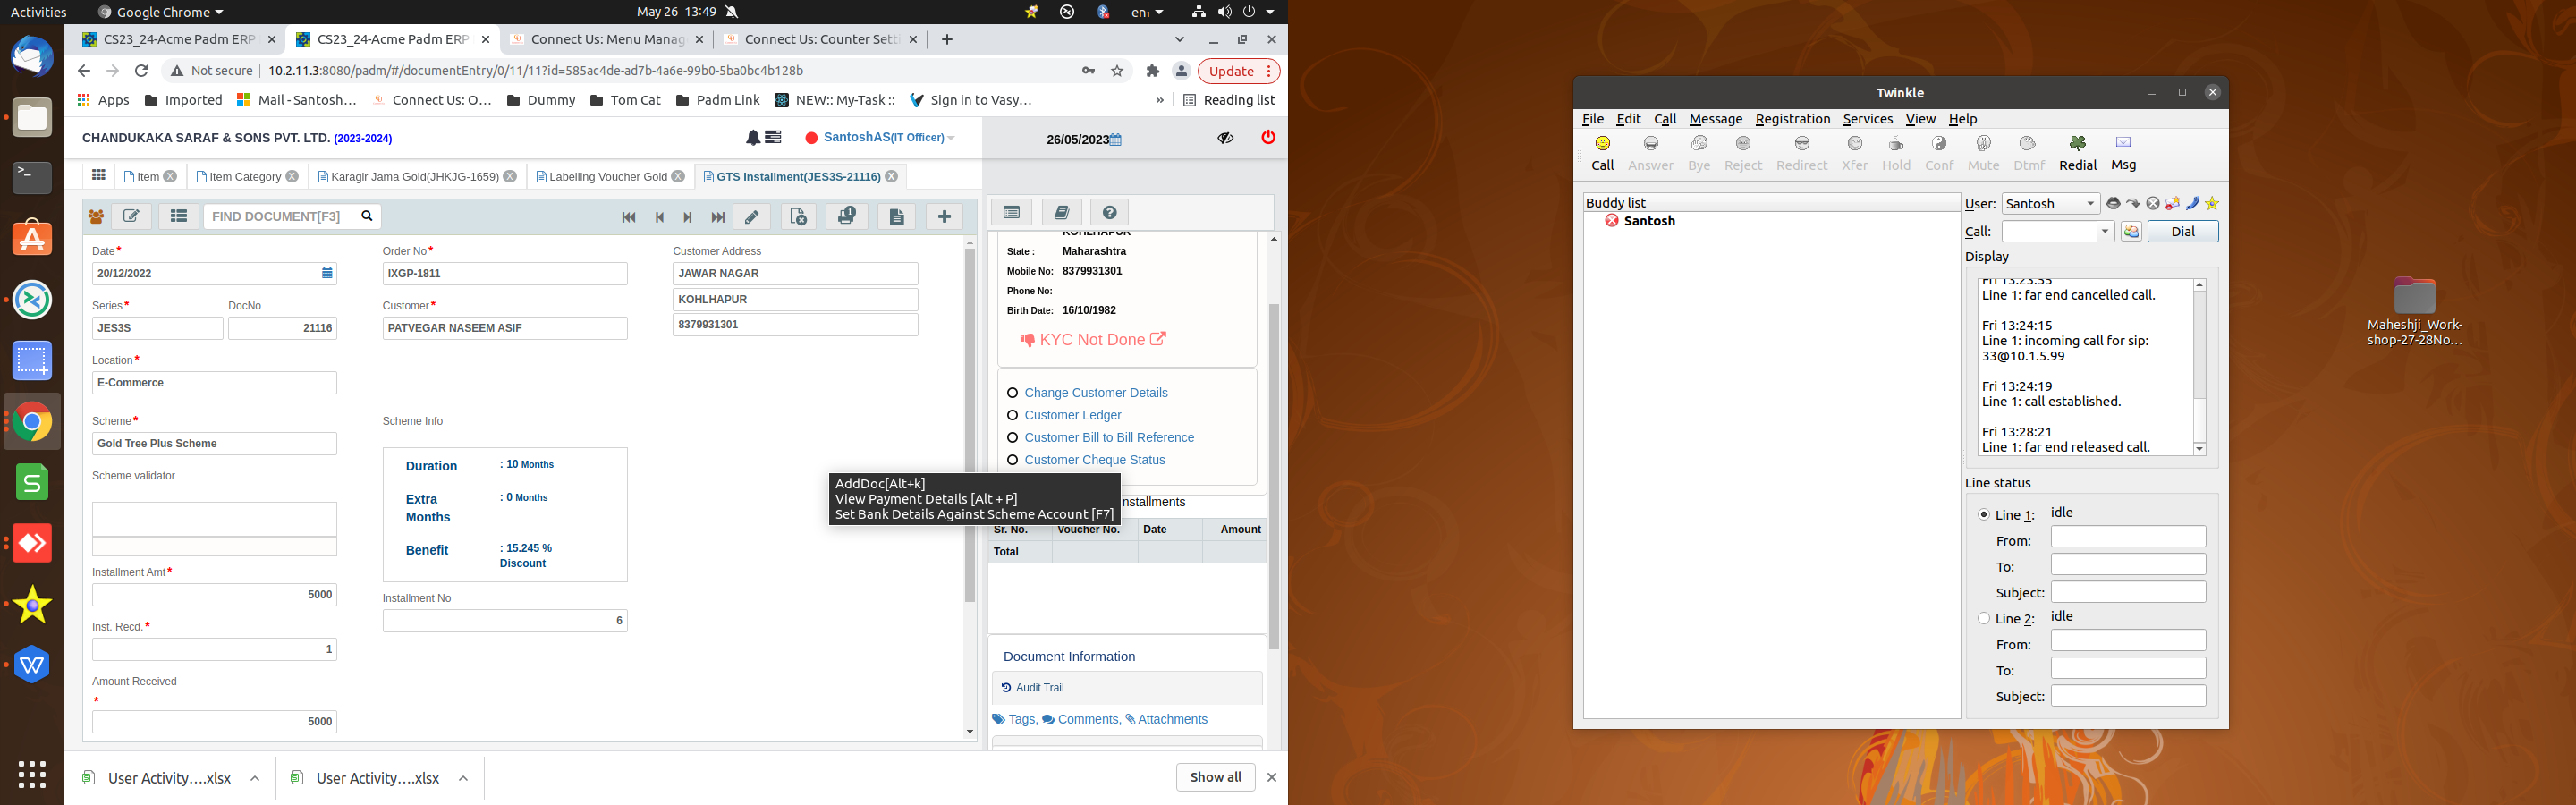Open Thunderbird in the Ubuntu dock

click(32, 56)
